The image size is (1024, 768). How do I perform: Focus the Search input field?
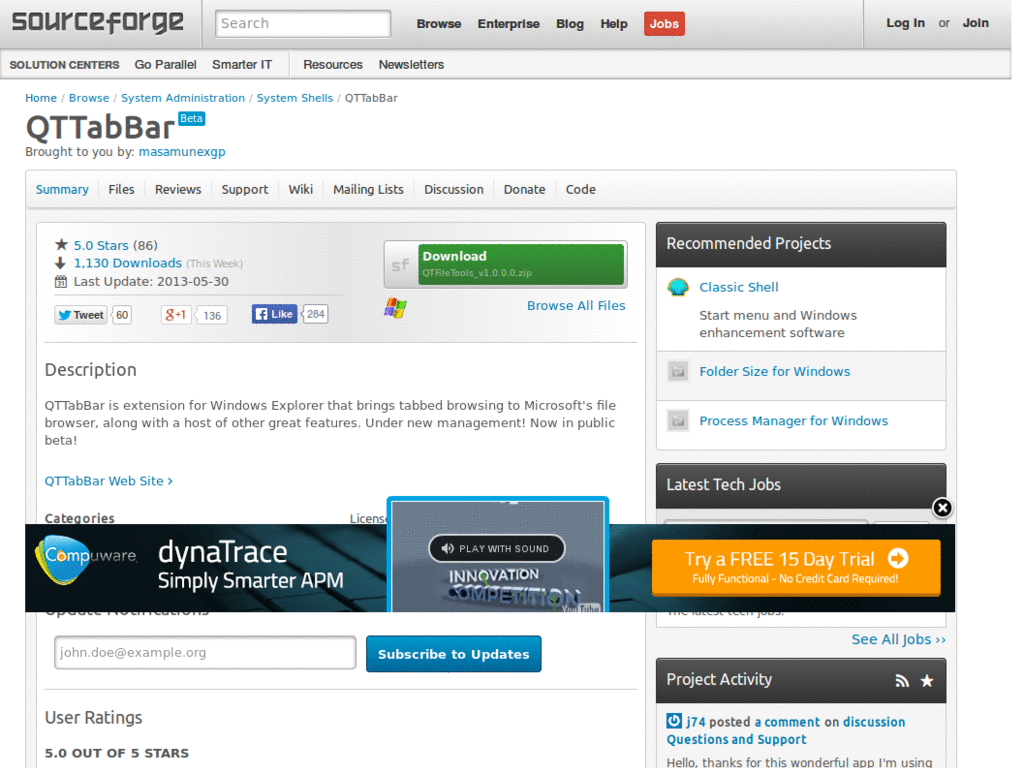pyautogui.click(x=303, y=24)
